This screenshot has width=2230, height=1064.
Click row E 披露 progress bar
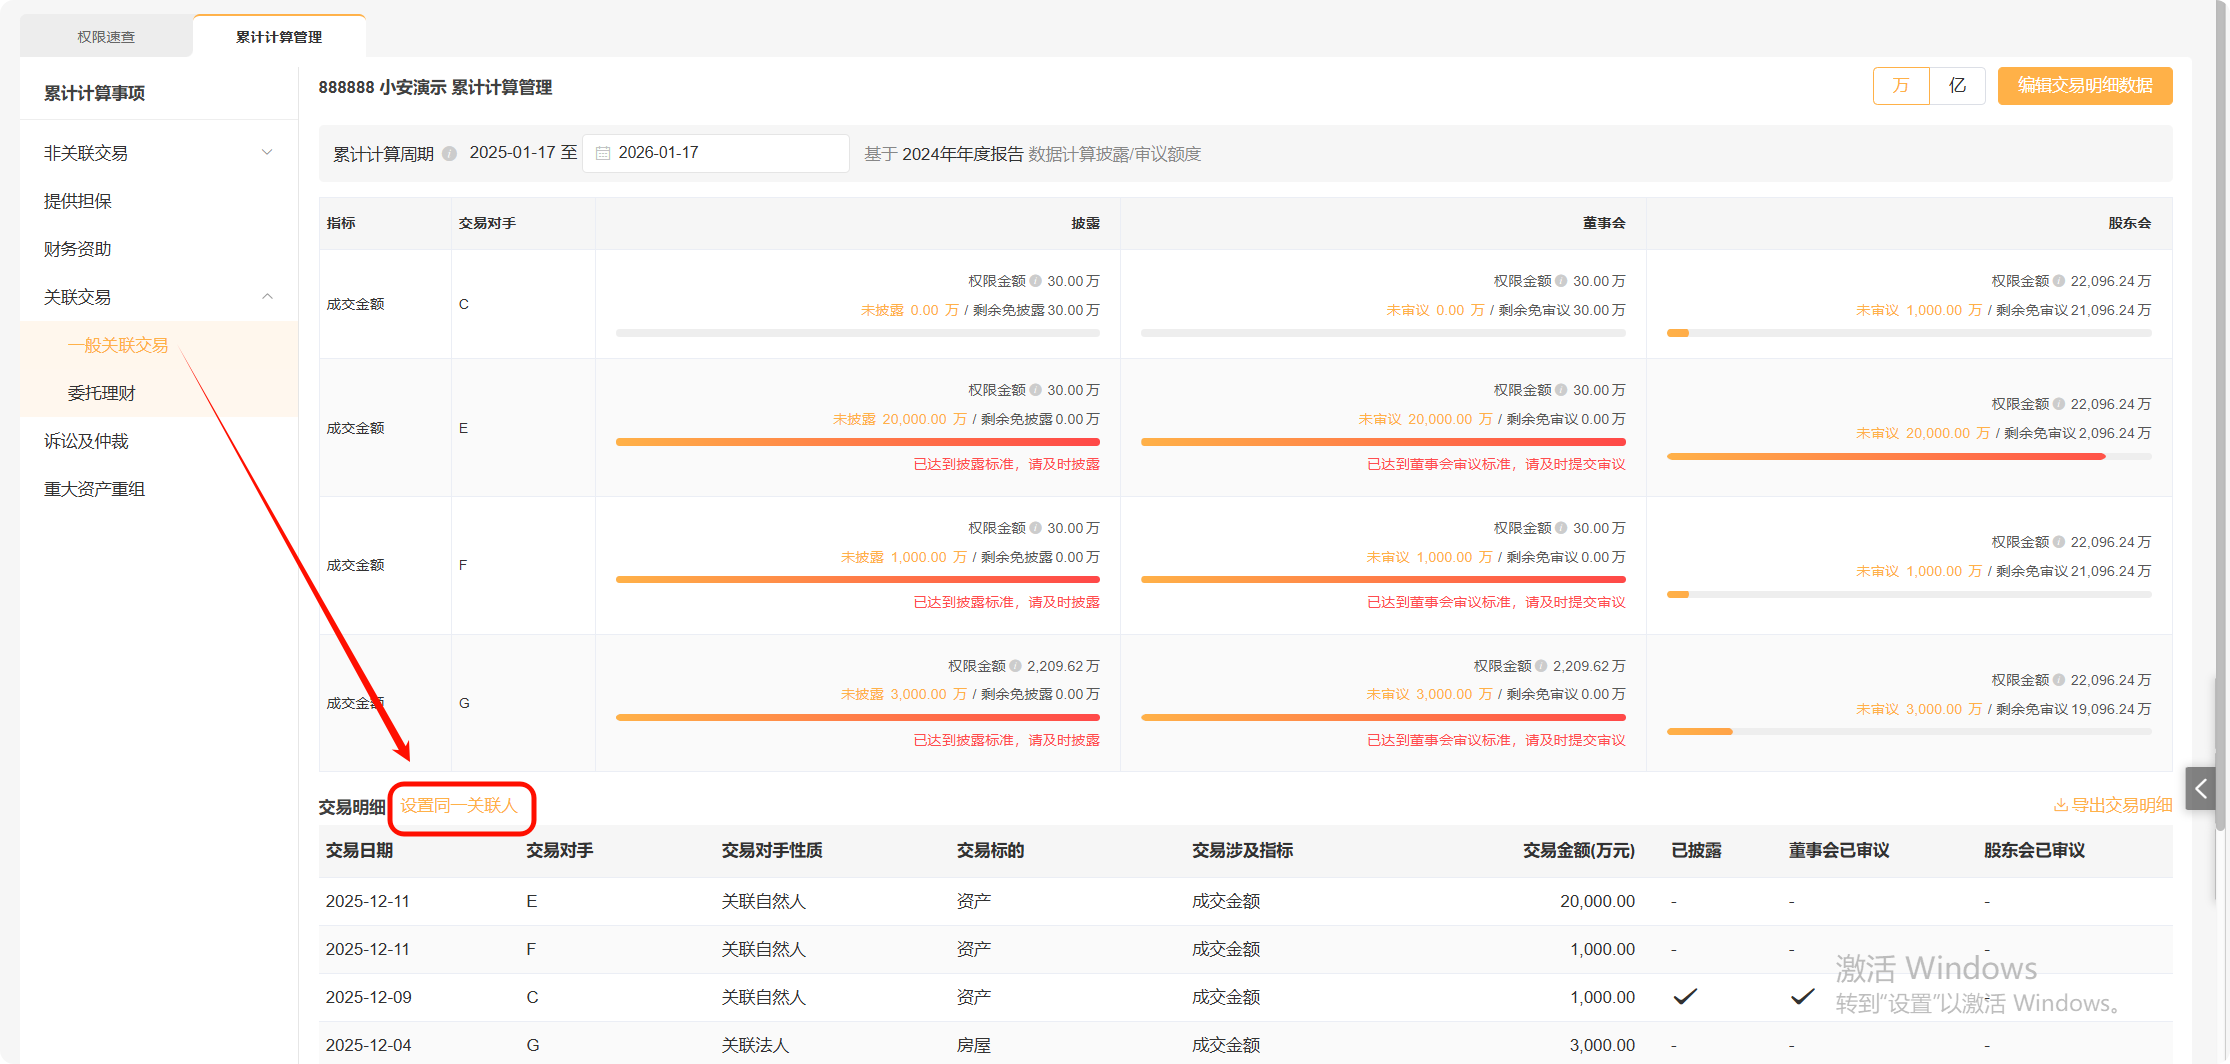857,442
